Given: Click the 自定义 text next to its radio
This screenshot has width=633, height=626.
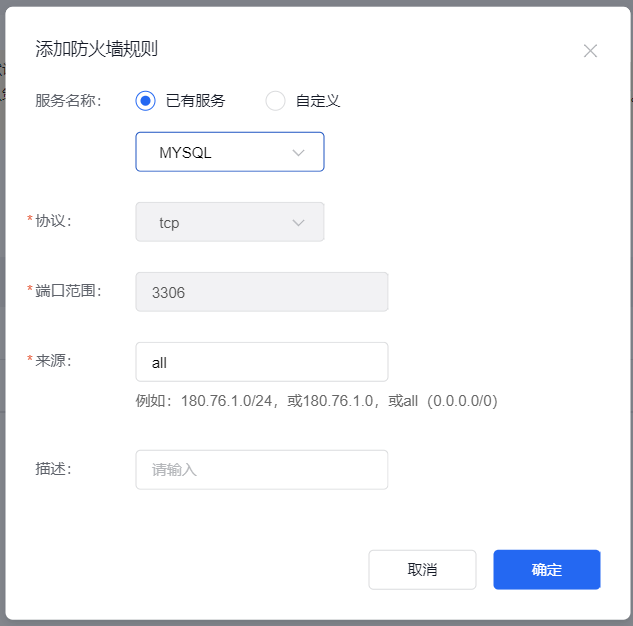Looking at the screenshot, I should click(318, 101).
